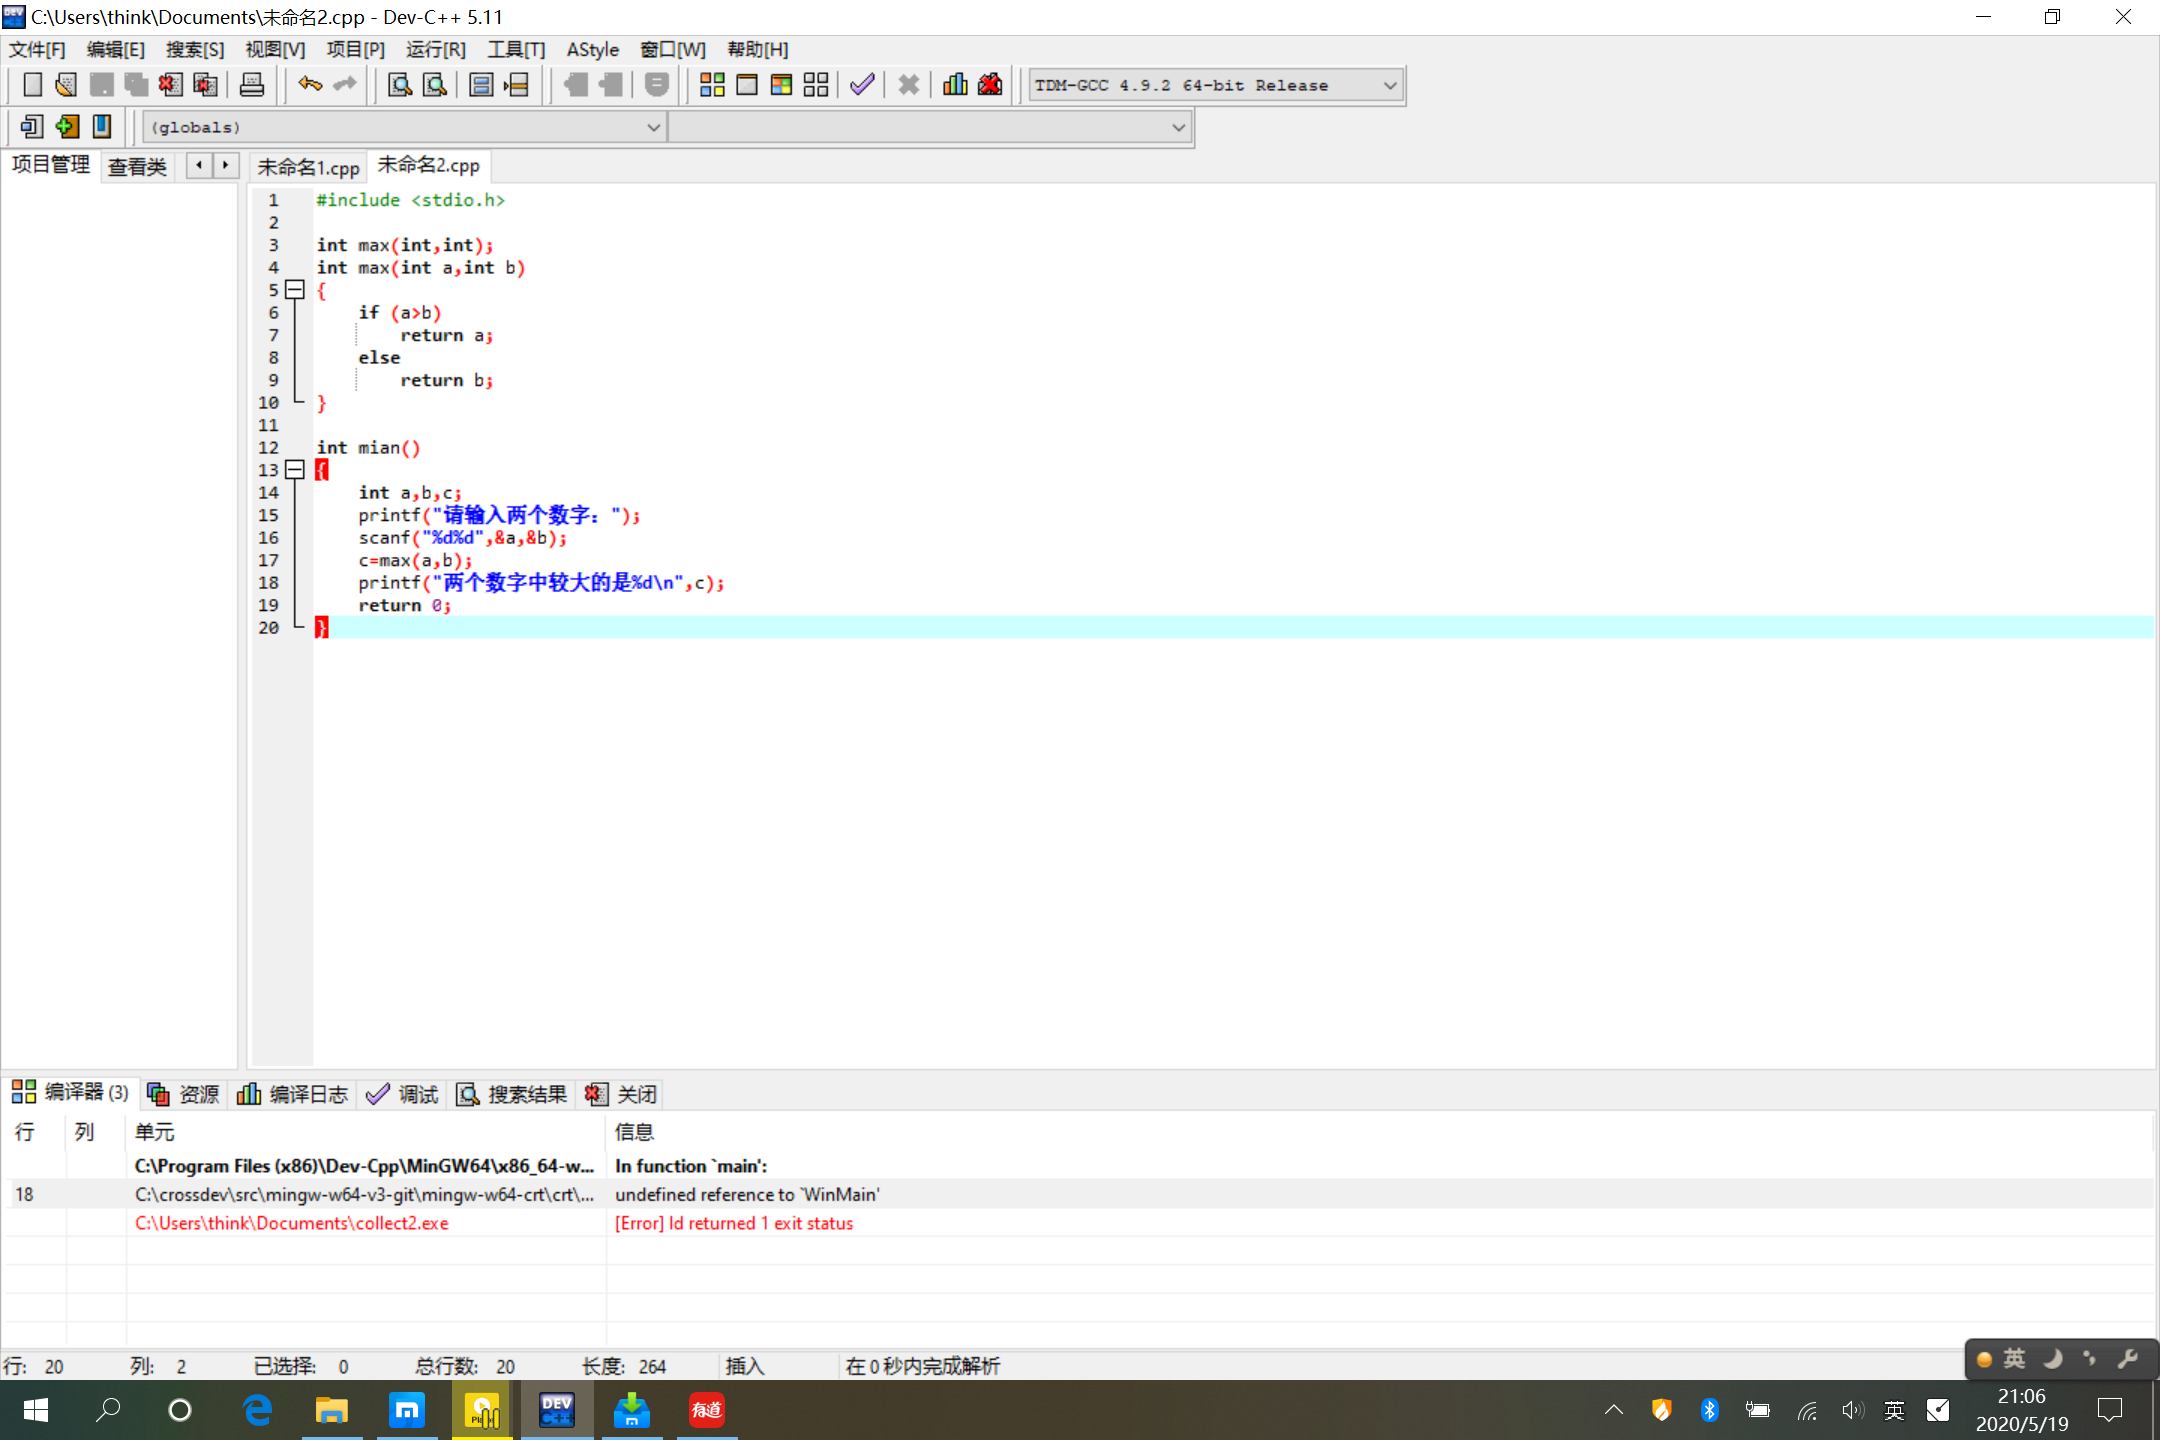Click the gray X Stop Execution icon
2160x1440 pixels.
[x=908, y=85]
